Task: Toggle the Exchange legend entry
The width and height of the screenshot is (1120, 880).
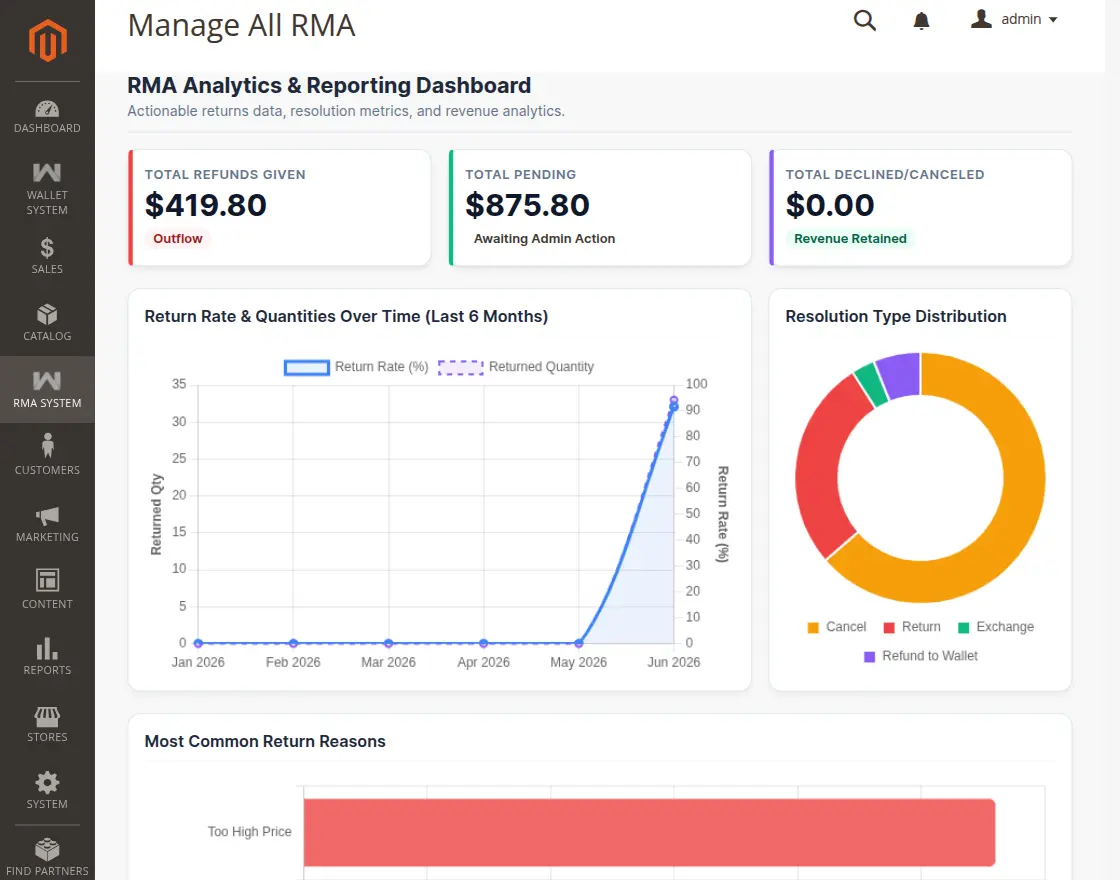Action: point(996,627)
